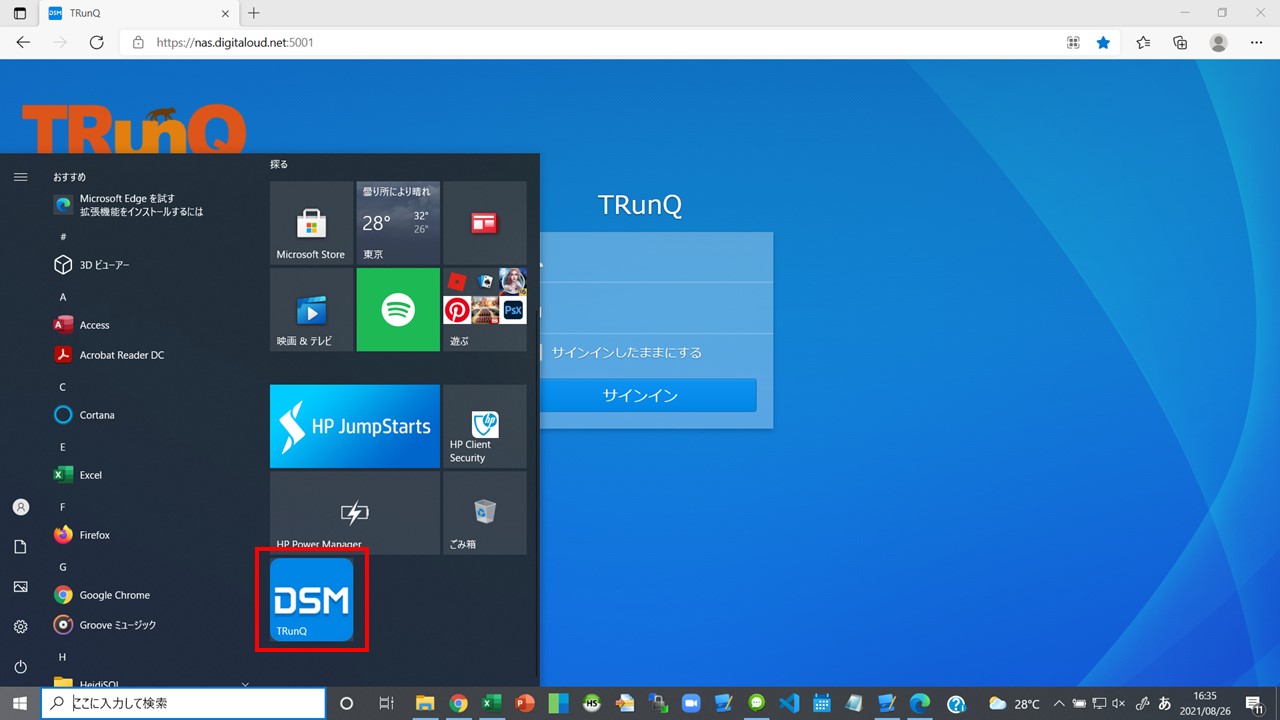Launch the Spotify tile
1280x720 pixels.
[398, 309]
